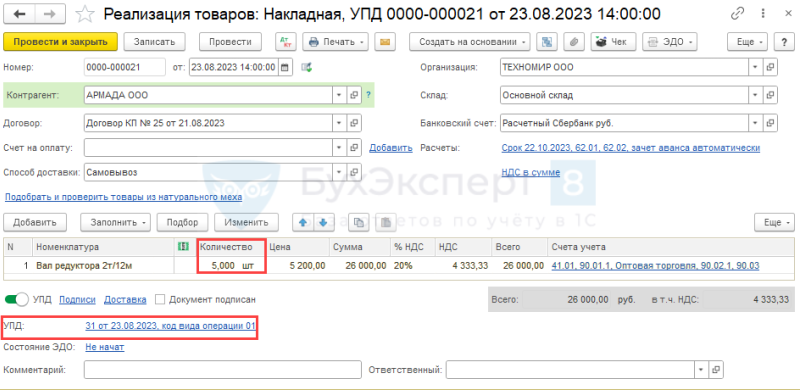Expand the Контрагент dropdown arrow
This screenshot has width=800, height=390.
(x=340, y=95)
